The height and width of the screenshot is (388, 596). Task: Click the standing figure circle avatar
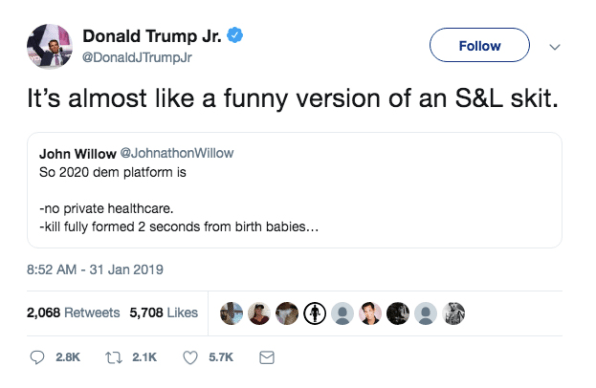pyautogui.click(x=315, y=314)
